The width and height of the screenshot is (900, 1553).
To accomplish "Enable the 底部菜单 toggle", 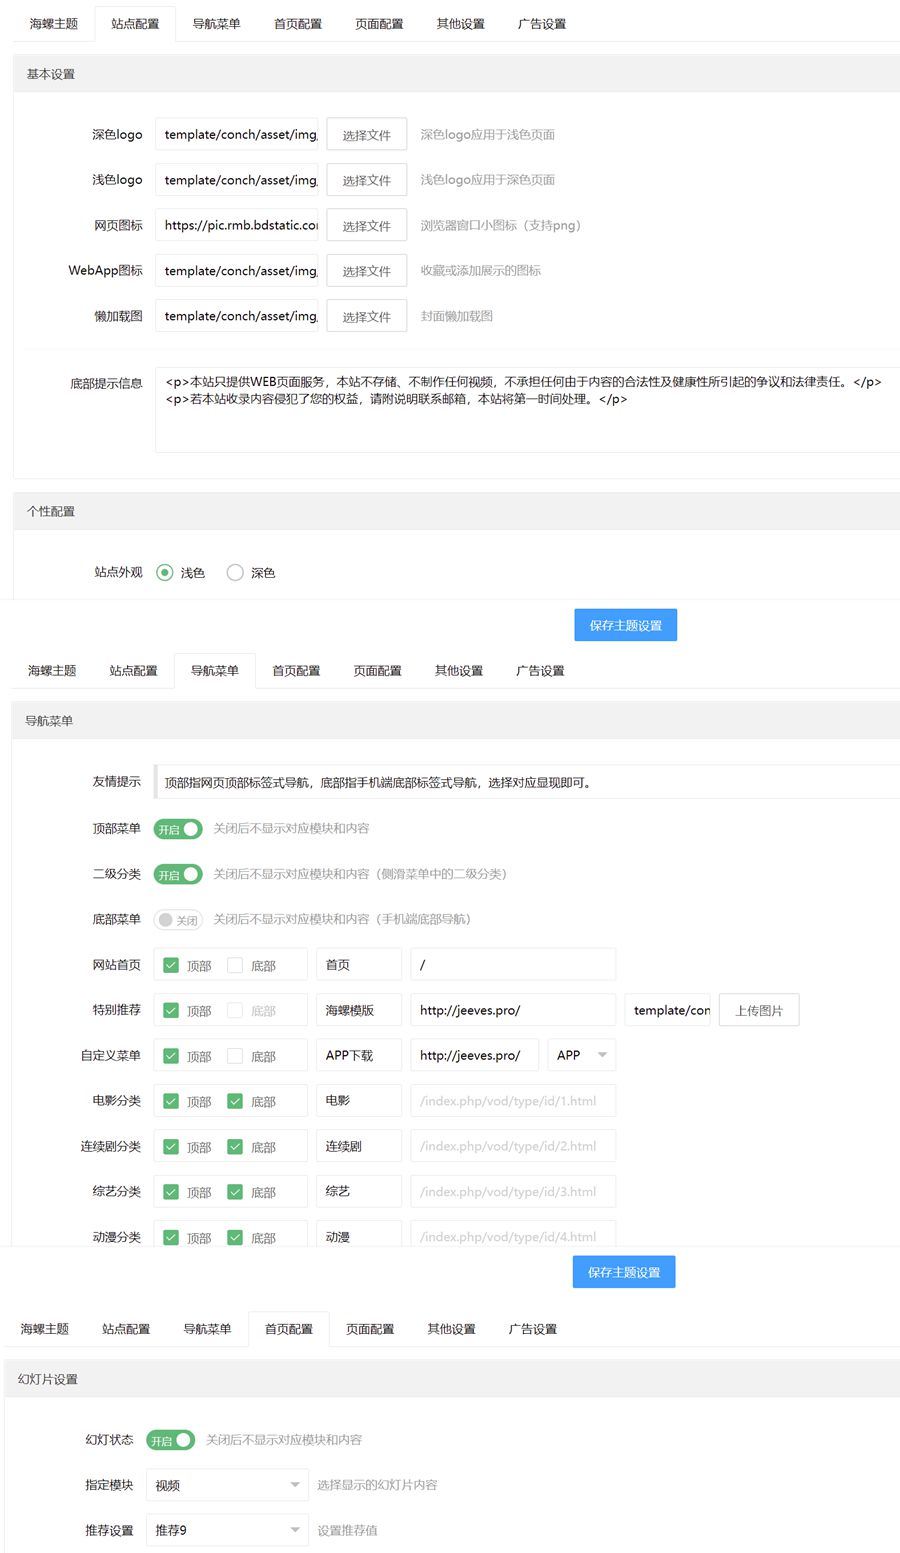I will pyautogui.click(x=177, y=919).
